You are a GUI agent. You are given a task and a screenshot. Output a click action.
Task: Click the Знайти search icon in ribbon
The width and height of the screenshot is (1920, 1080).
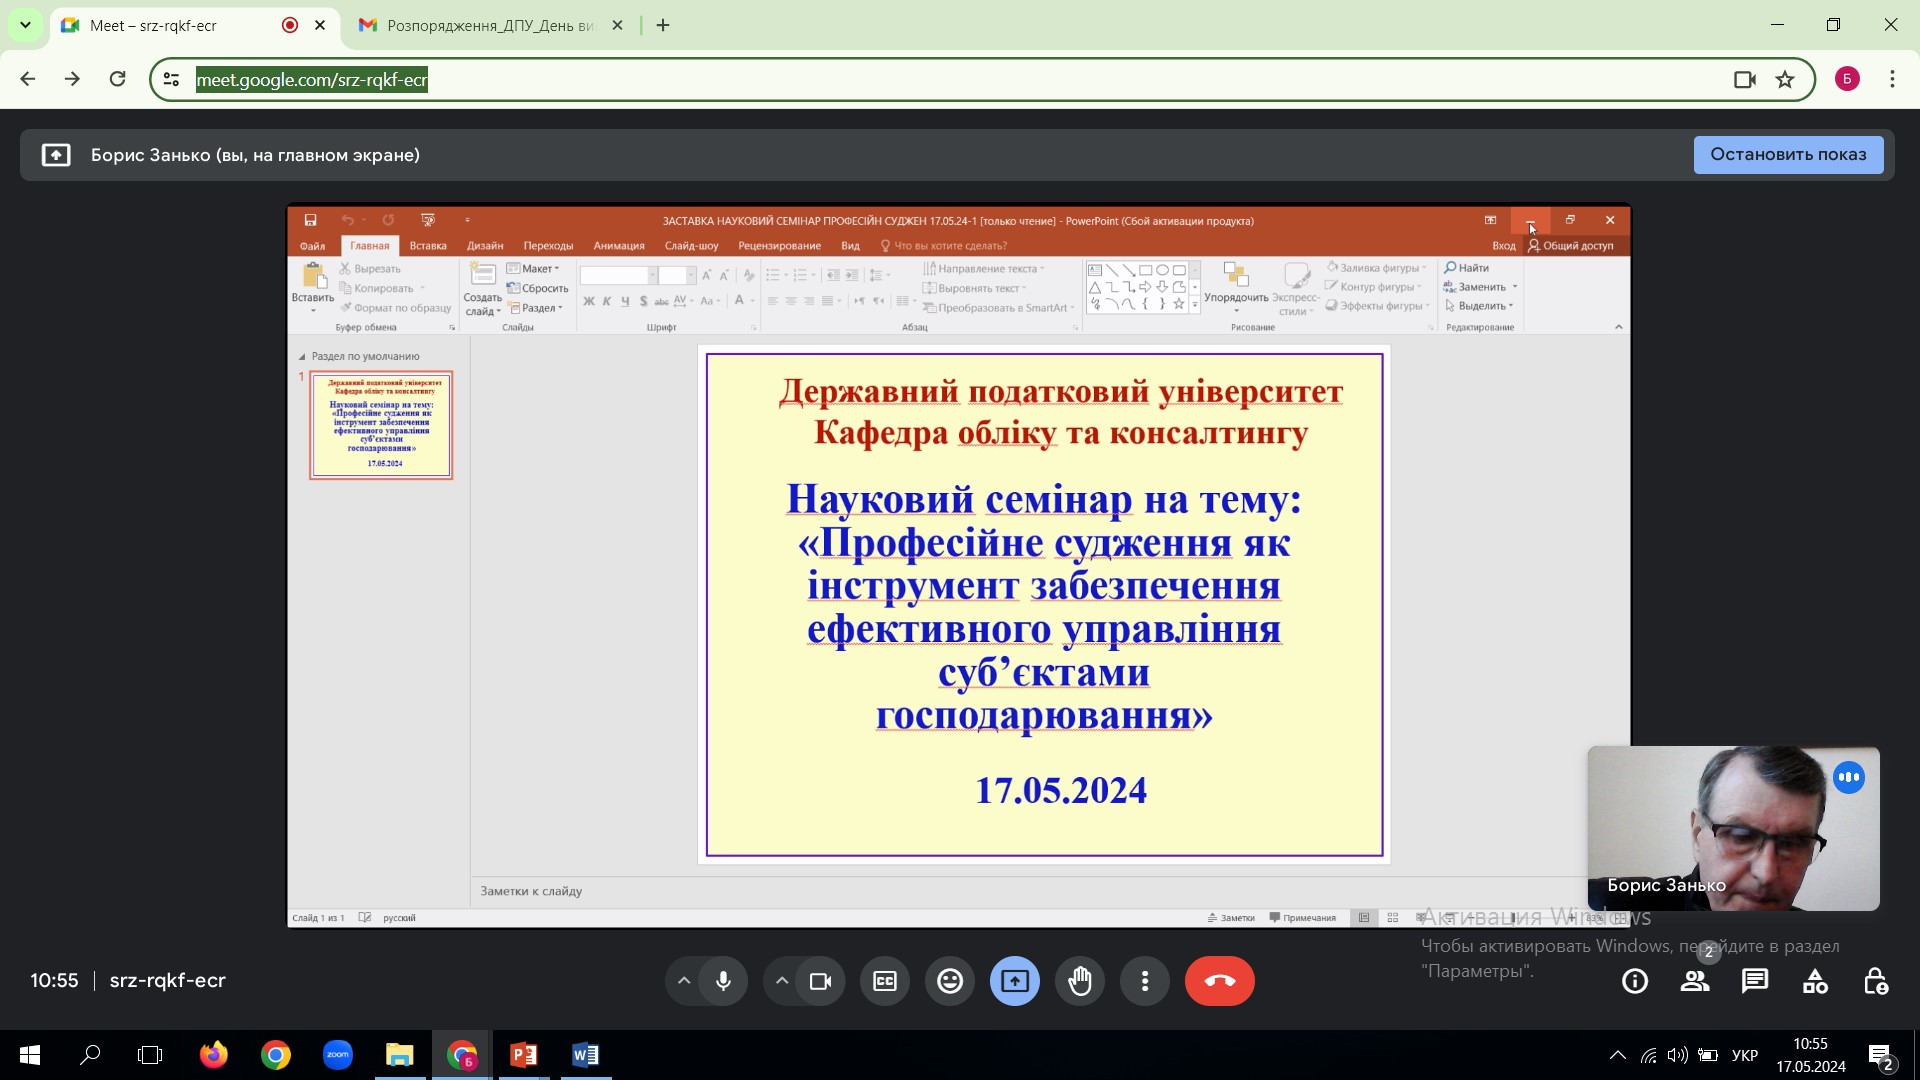[1468, 268]
